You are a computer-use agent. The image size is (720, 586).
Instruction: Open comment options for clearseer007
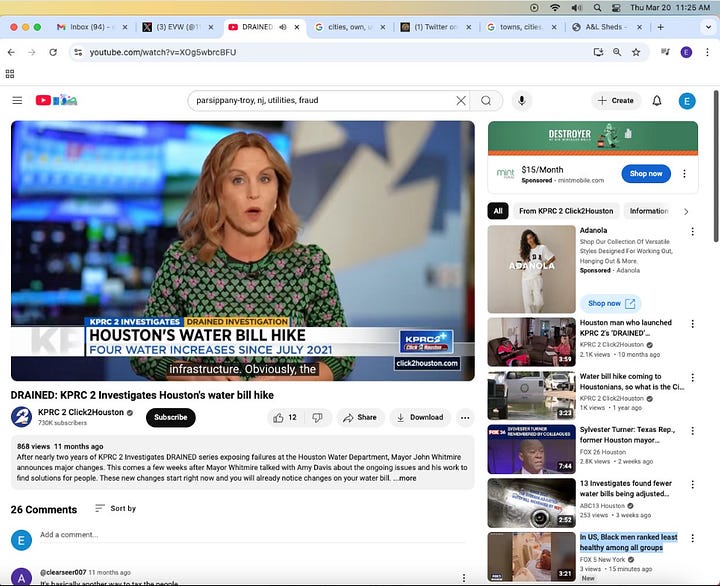click(x=464, y=577)
